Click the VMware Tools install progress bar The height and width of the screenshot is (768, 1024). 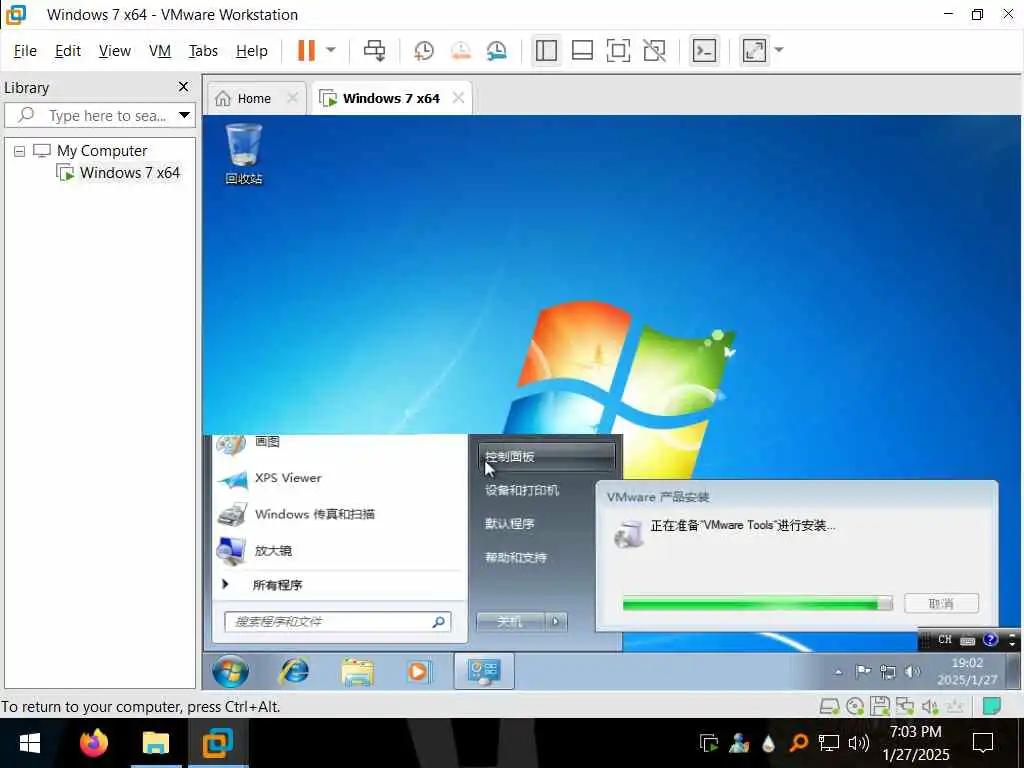(x=757, y=603)
